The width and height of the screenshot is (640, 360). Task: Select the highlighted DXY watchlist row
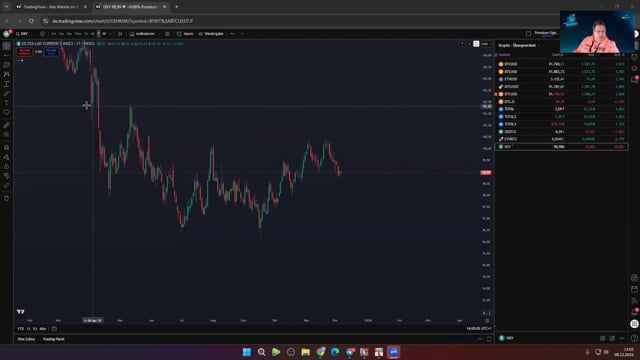(561, 147)
